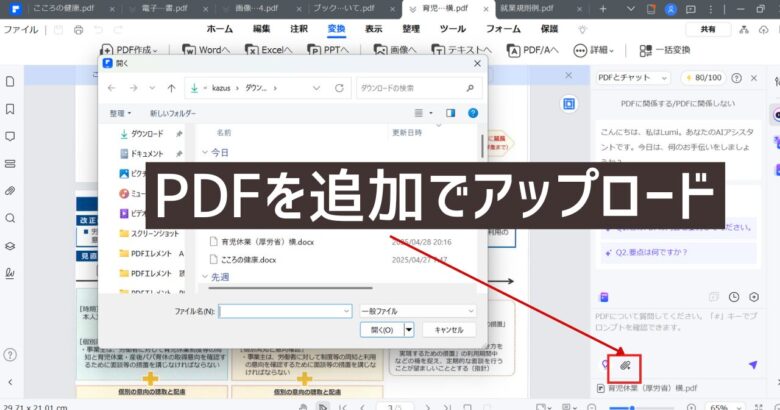Open the 一般ファイル file type dropdown

click(x=417, y=311)
